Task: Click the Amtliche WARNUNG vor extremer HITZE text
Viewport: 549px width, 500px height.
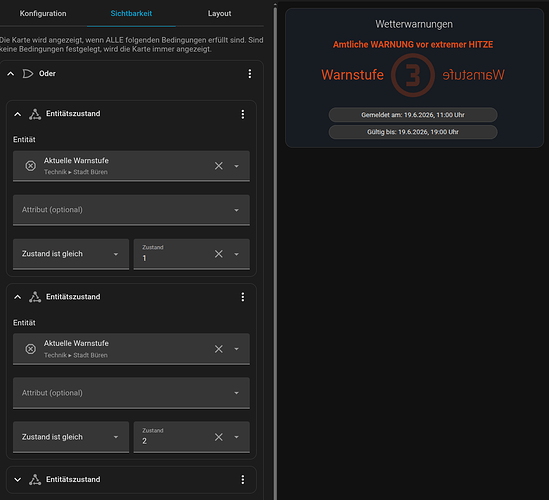Action: point(413,44)
